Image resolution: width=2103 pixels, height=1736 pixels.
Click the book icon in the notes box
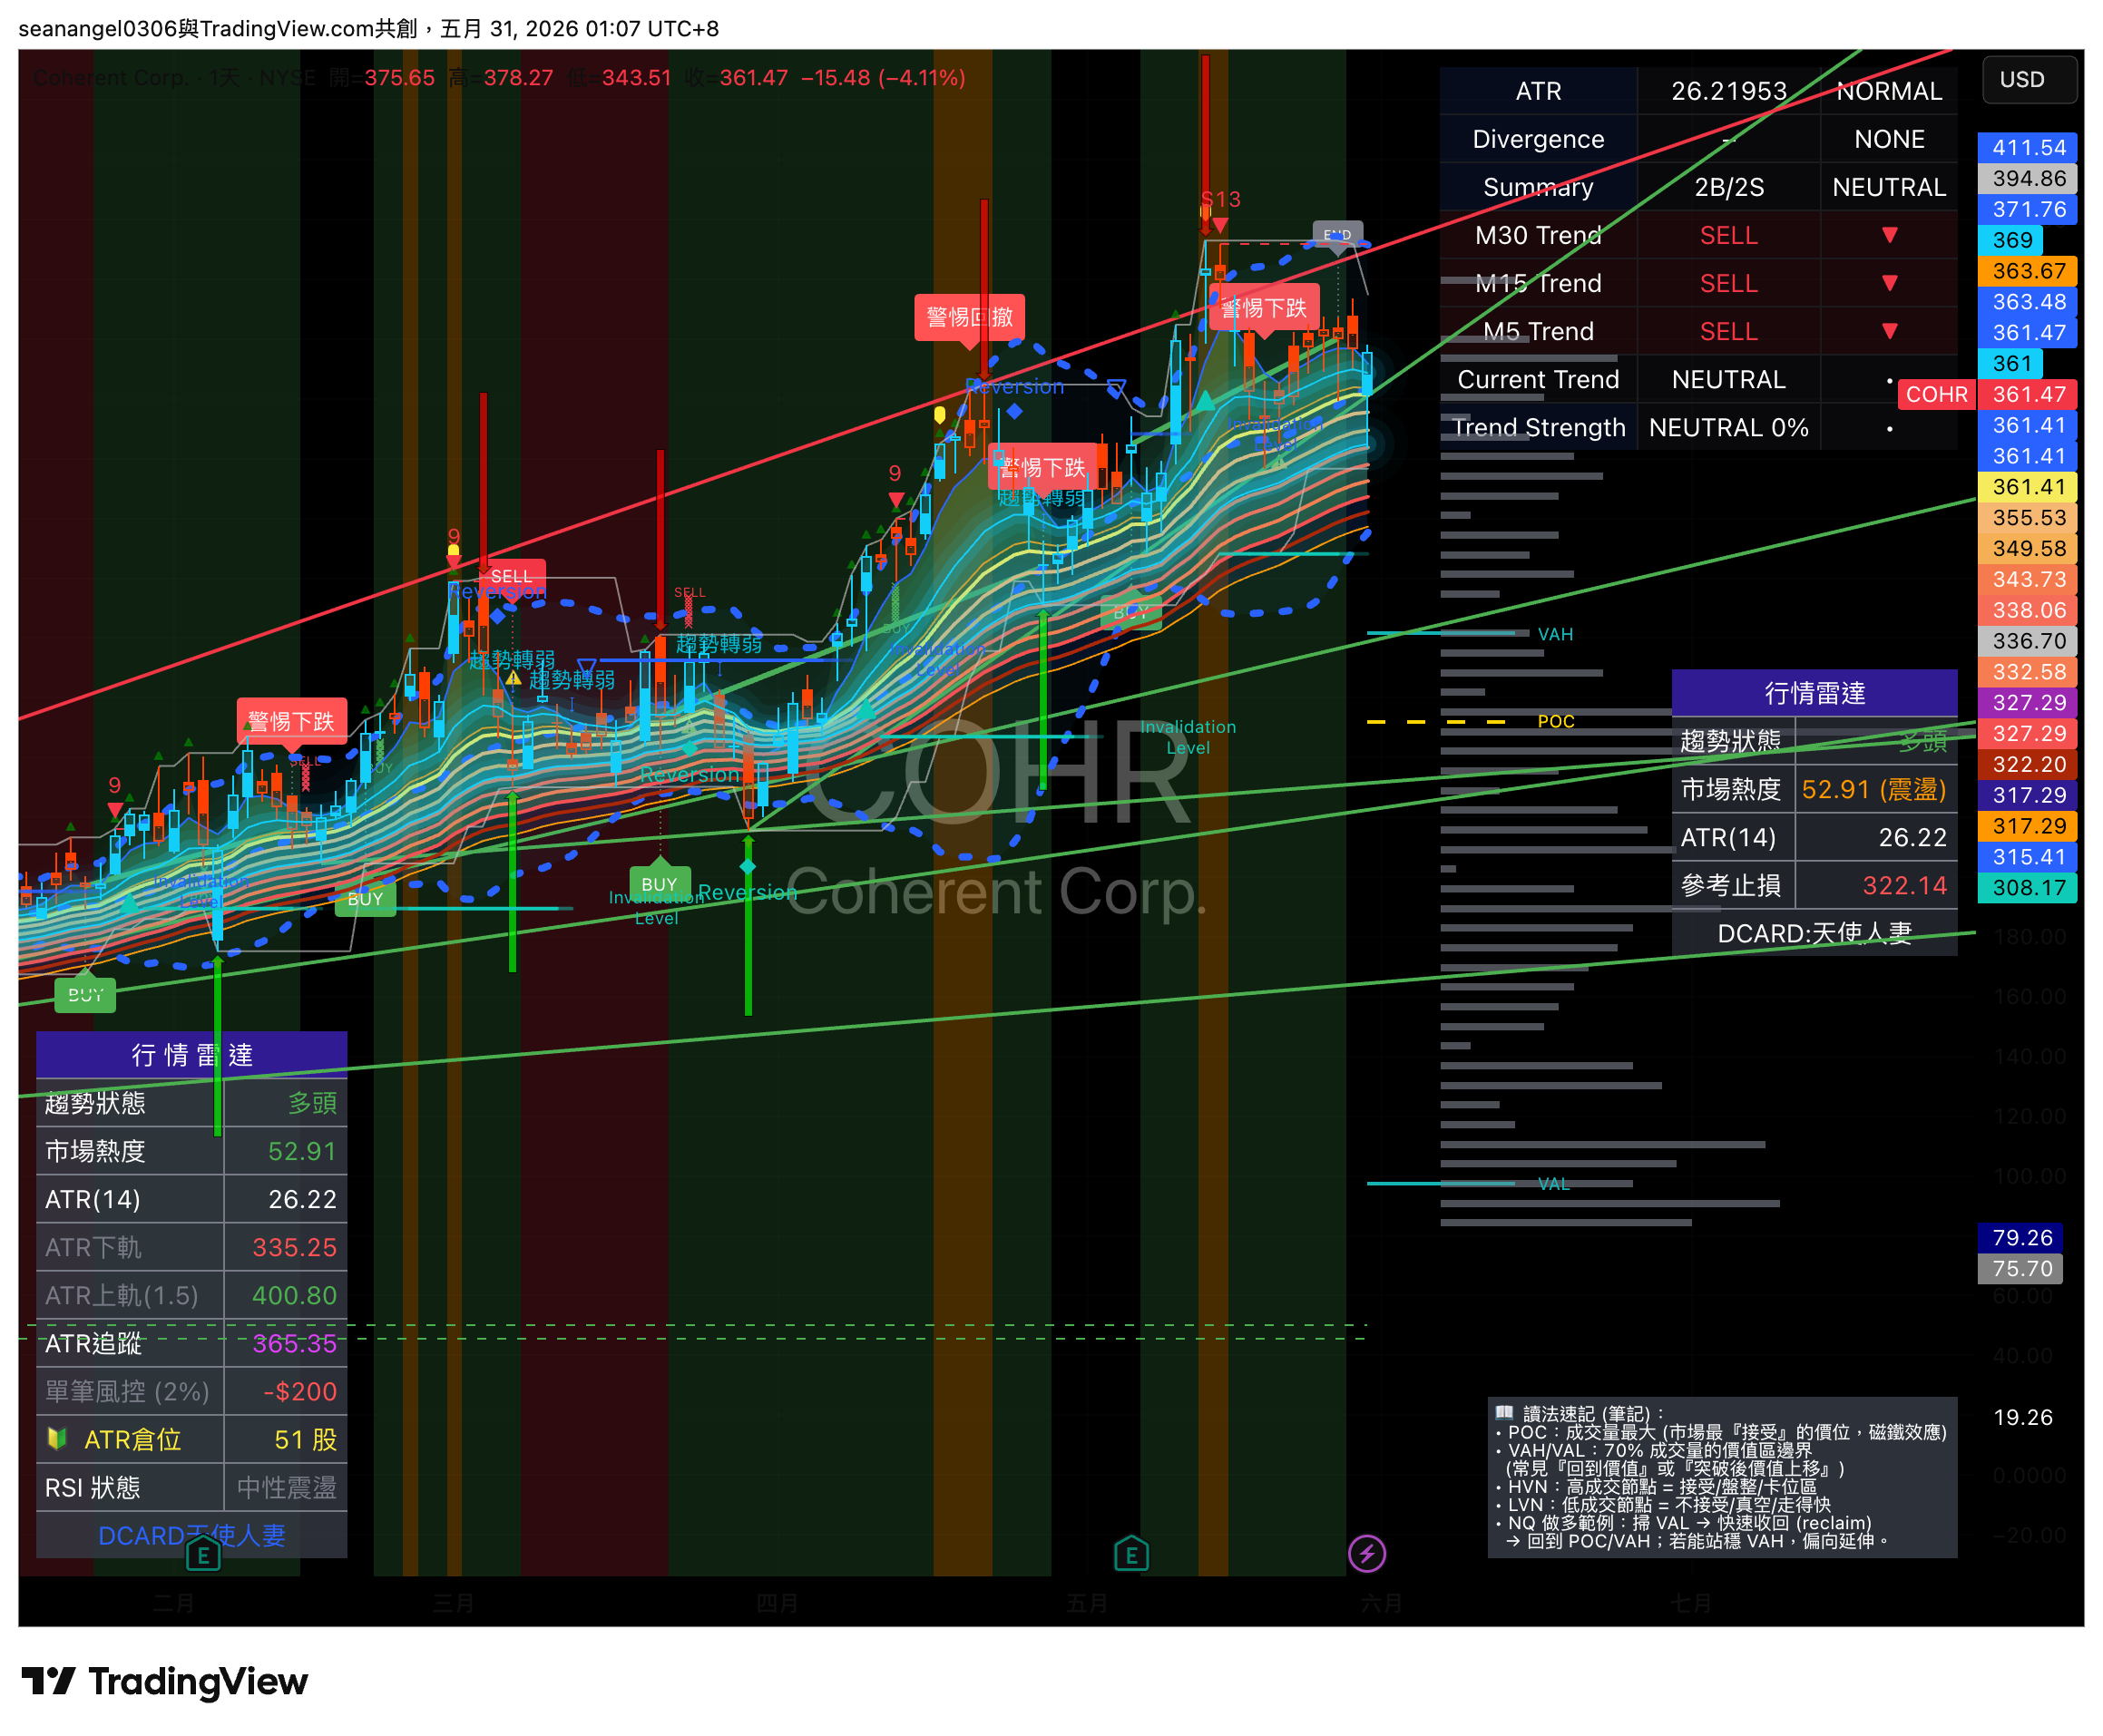(x=1504, y=1413)
